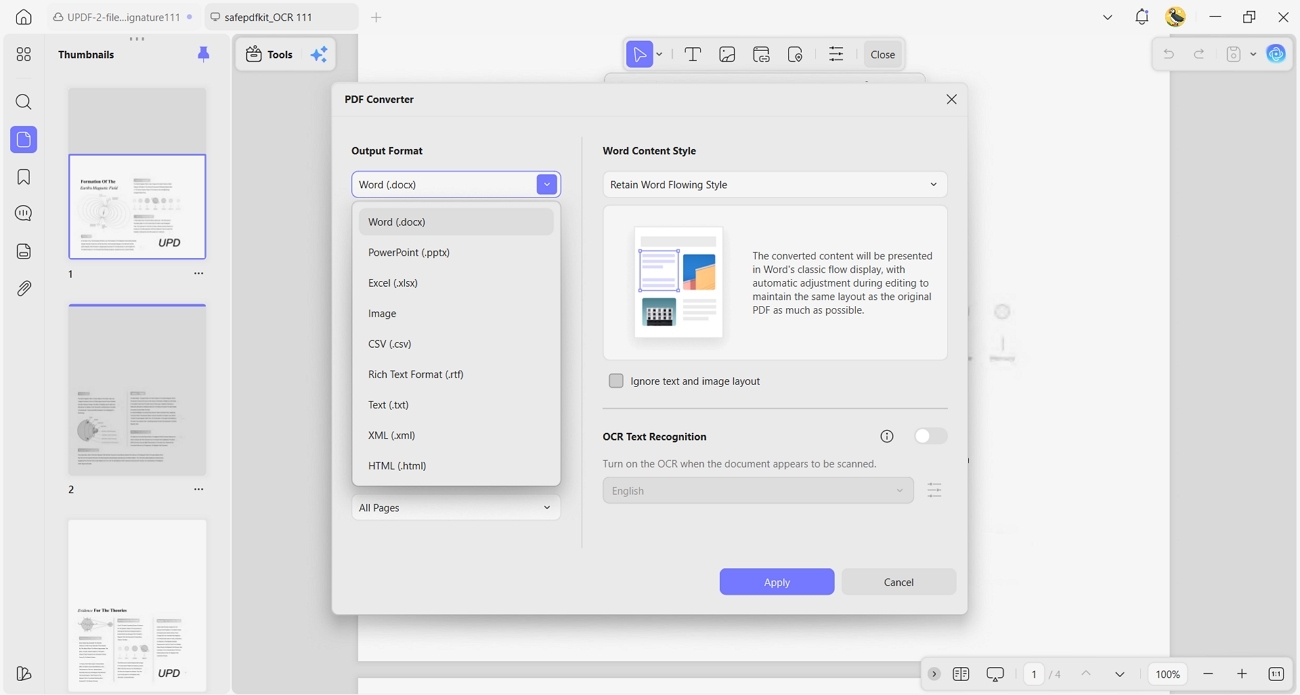Enable the OCR Text Recognition switch
The width and height of the screenshot is (1300, 695).
931,436
